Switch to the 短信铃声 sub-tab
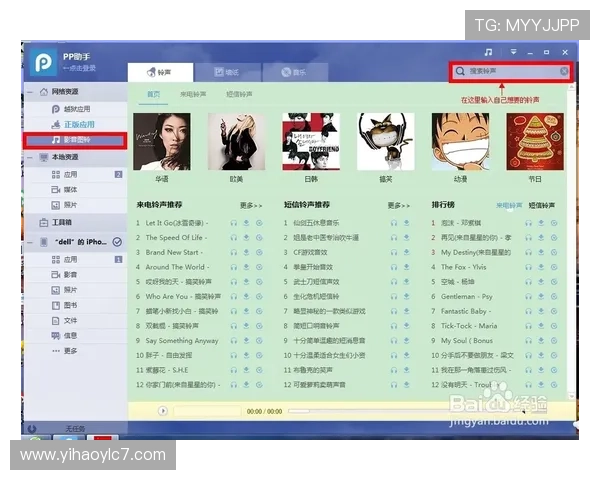 (238, 95)
